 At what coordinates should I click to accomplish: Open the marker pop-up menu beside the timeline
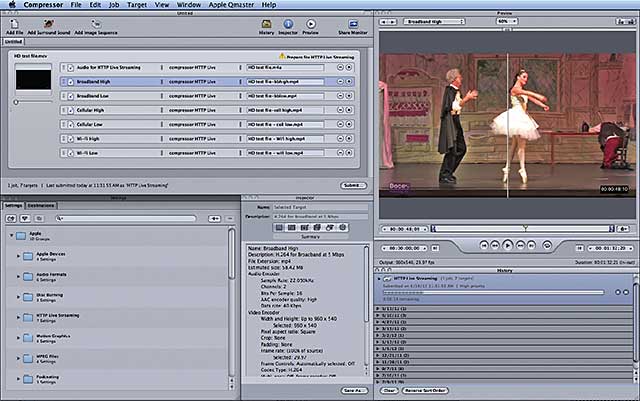[x=623, y=229]
